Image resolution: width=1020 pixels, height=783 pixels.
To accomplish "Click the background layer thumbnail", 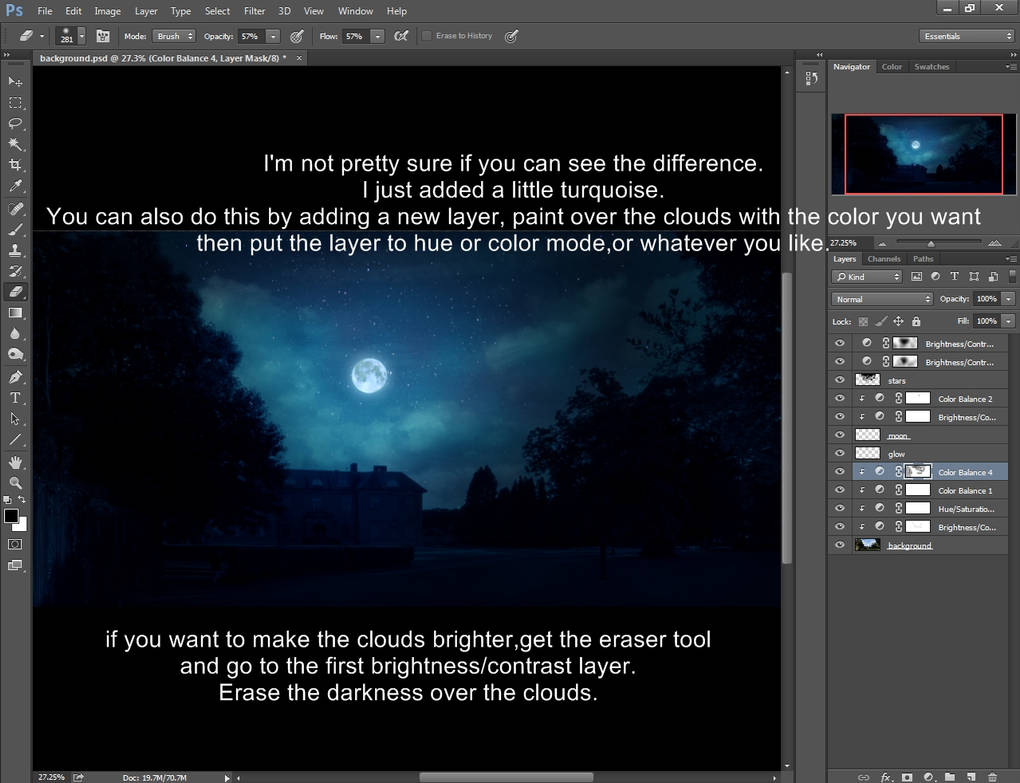I will click(x=868, y=545).
